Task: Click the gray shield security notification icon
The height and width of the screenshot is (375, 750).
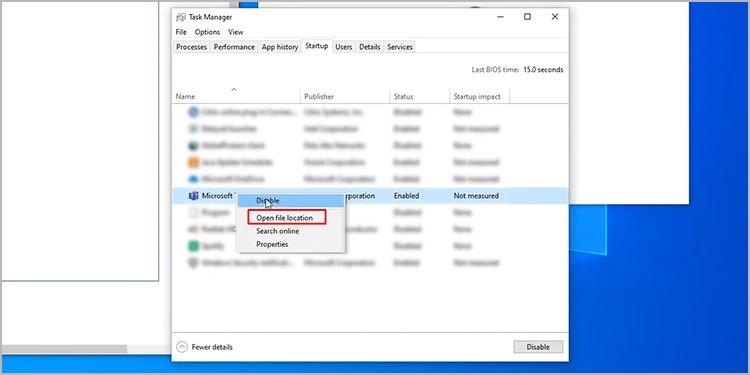Action: click(193, 263)
